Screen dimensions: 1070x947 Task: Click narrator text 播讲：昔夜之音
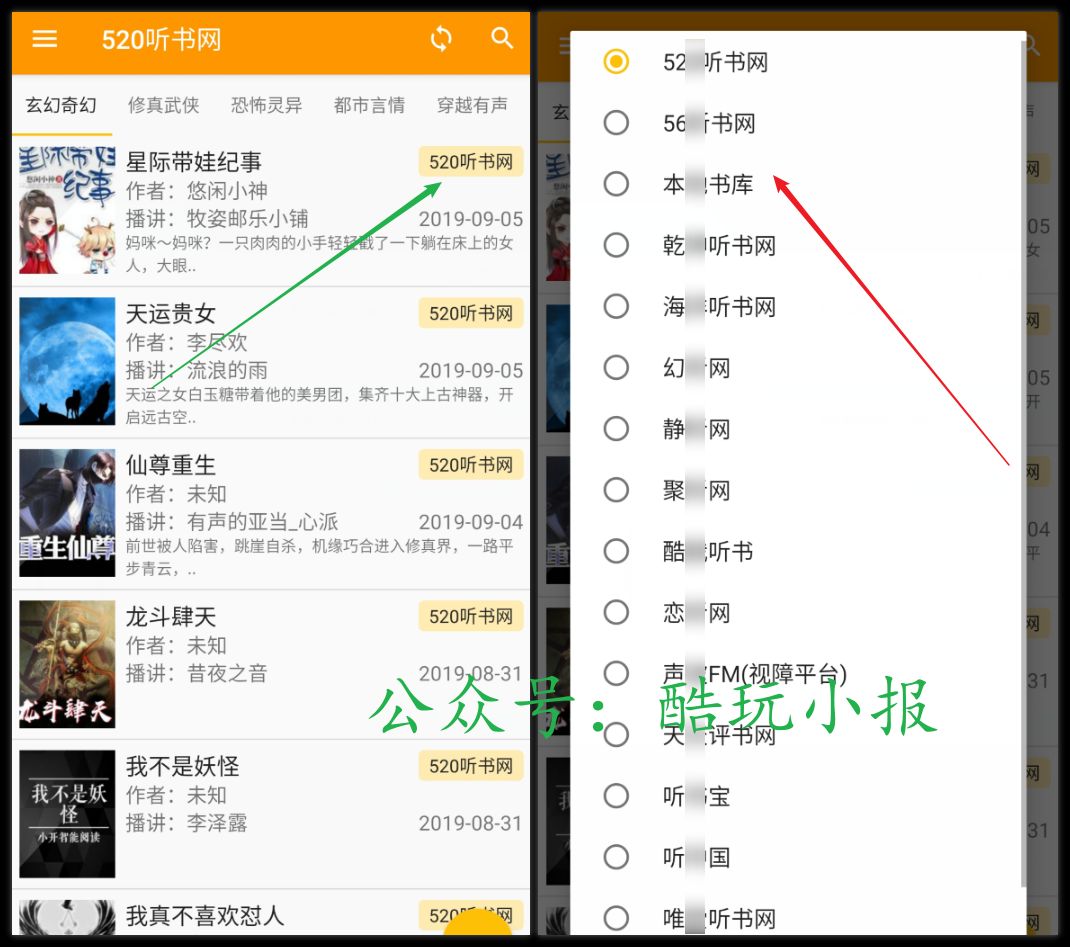click(197, 673)
